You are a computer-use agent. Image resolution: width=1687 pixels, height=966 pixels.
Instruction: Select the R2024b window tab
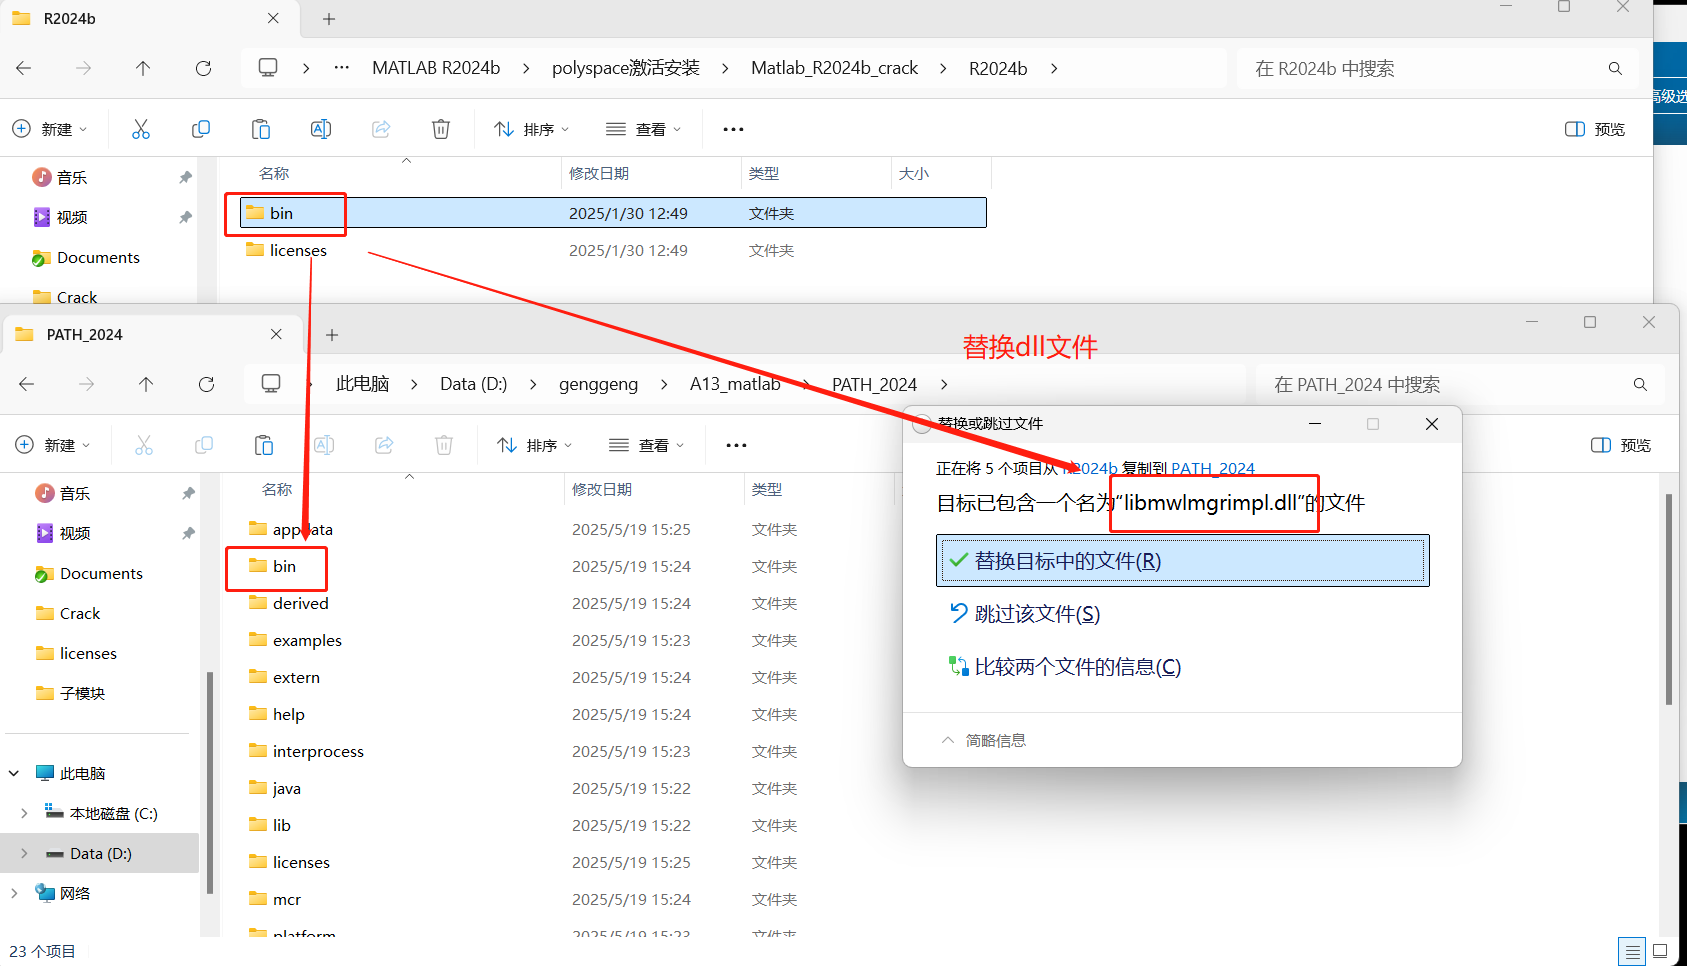pyautogui.click(x=148, y=19)
